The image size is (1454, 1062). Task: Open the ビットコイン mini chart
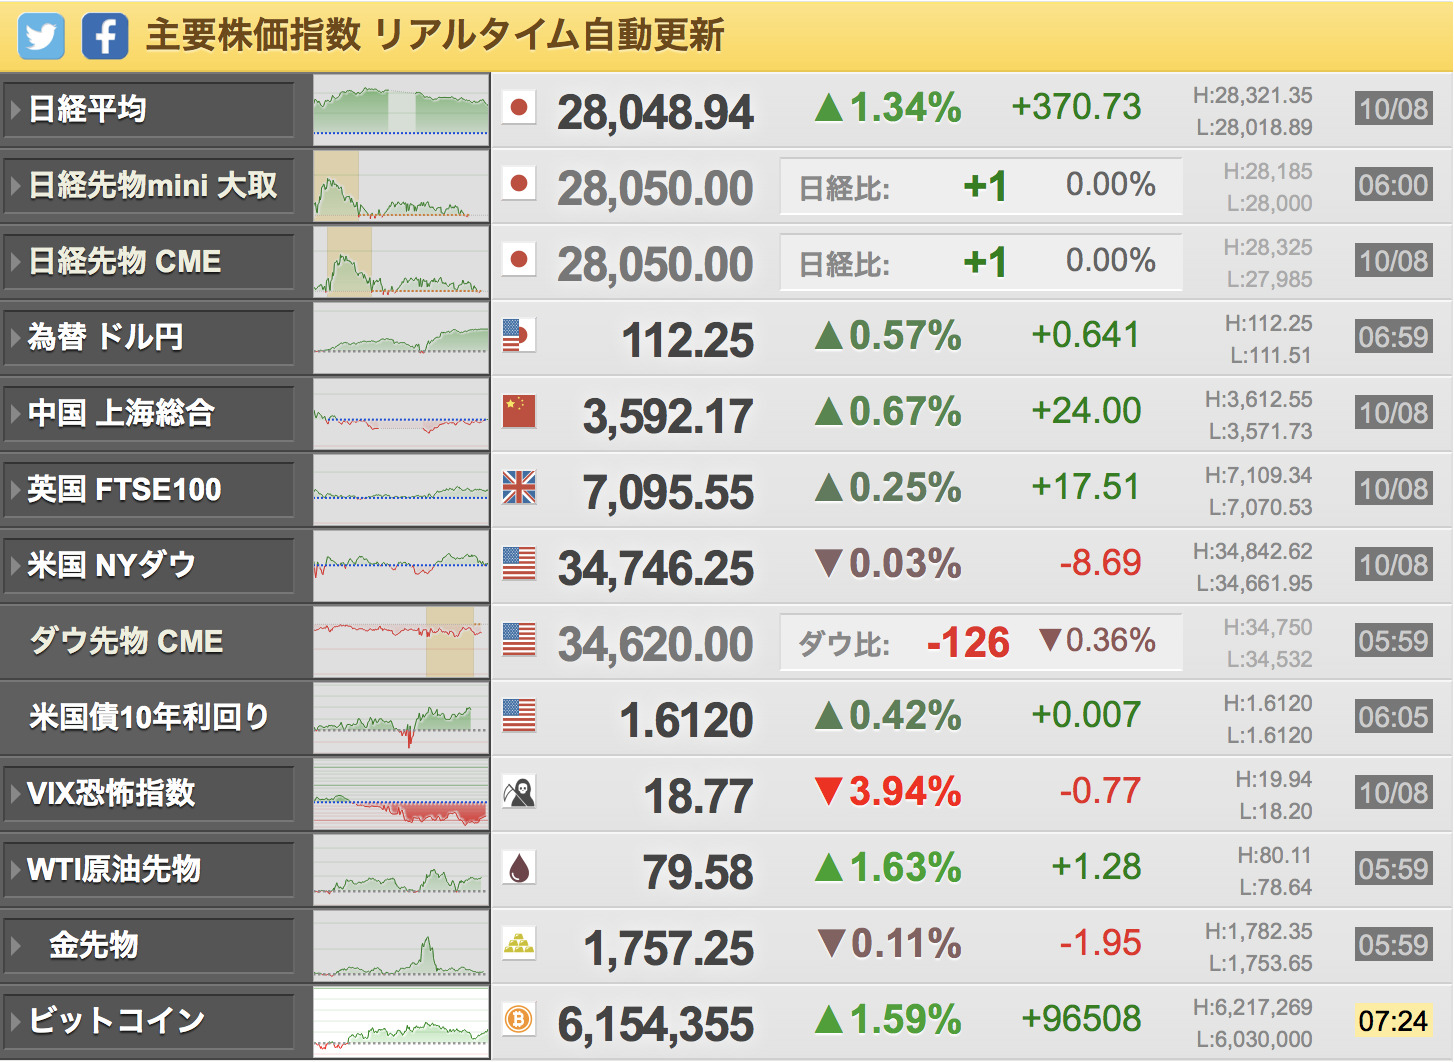point(401,1022)
